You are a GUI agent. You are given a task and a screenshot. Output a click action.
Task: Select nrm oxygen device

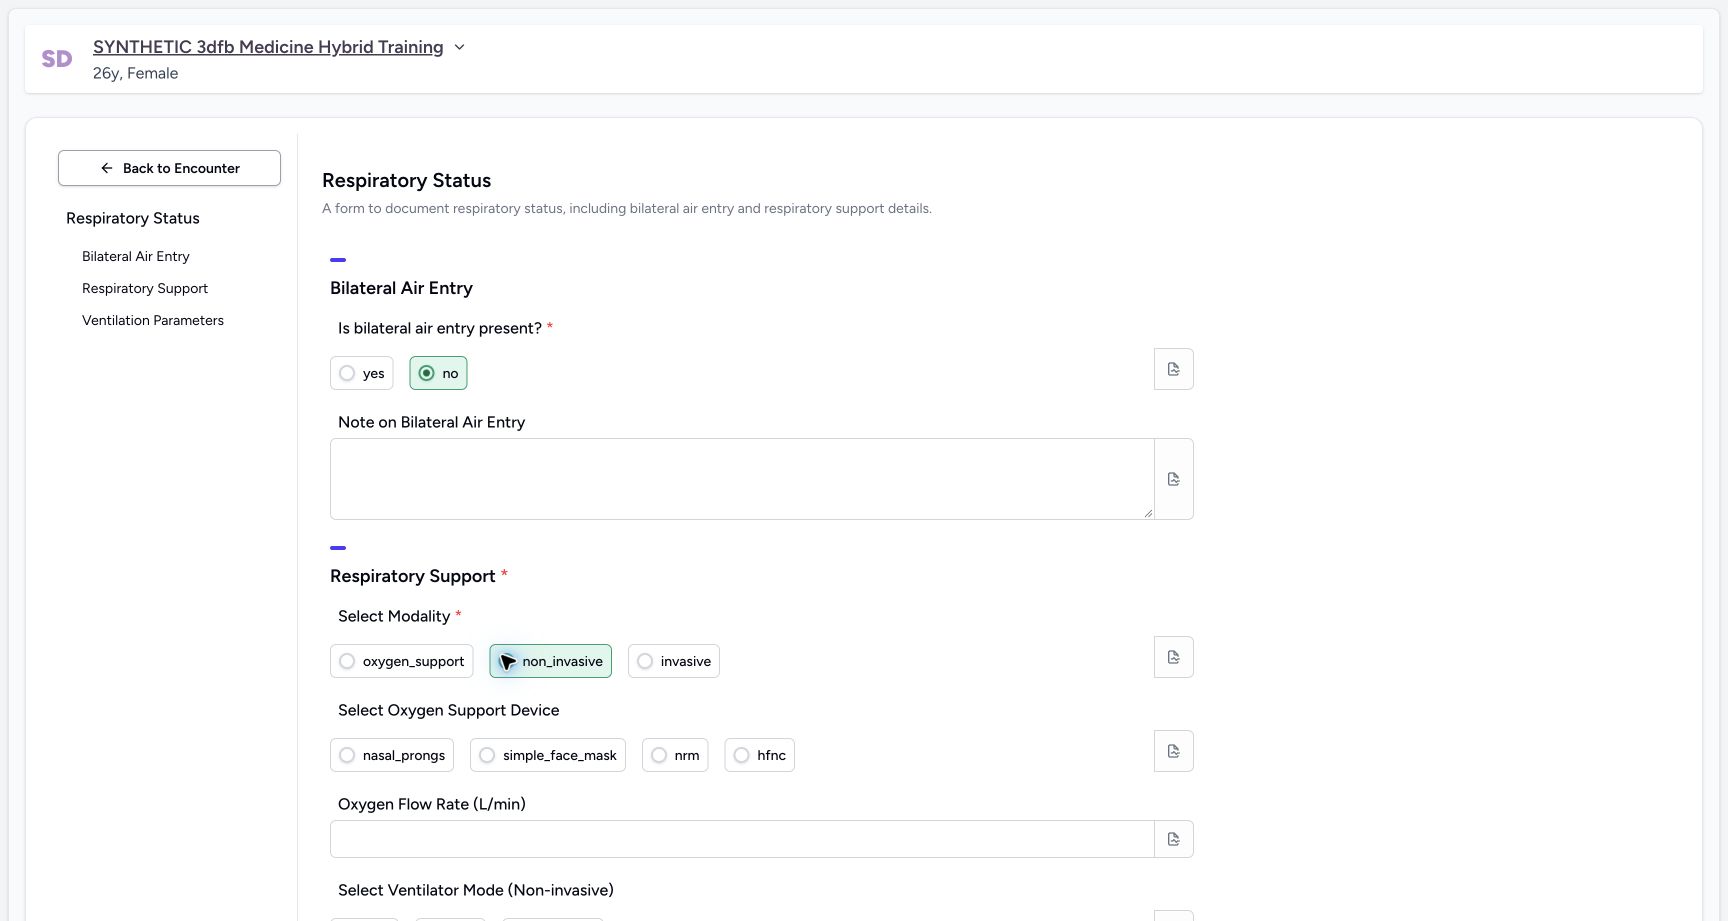tap(674, 755)
